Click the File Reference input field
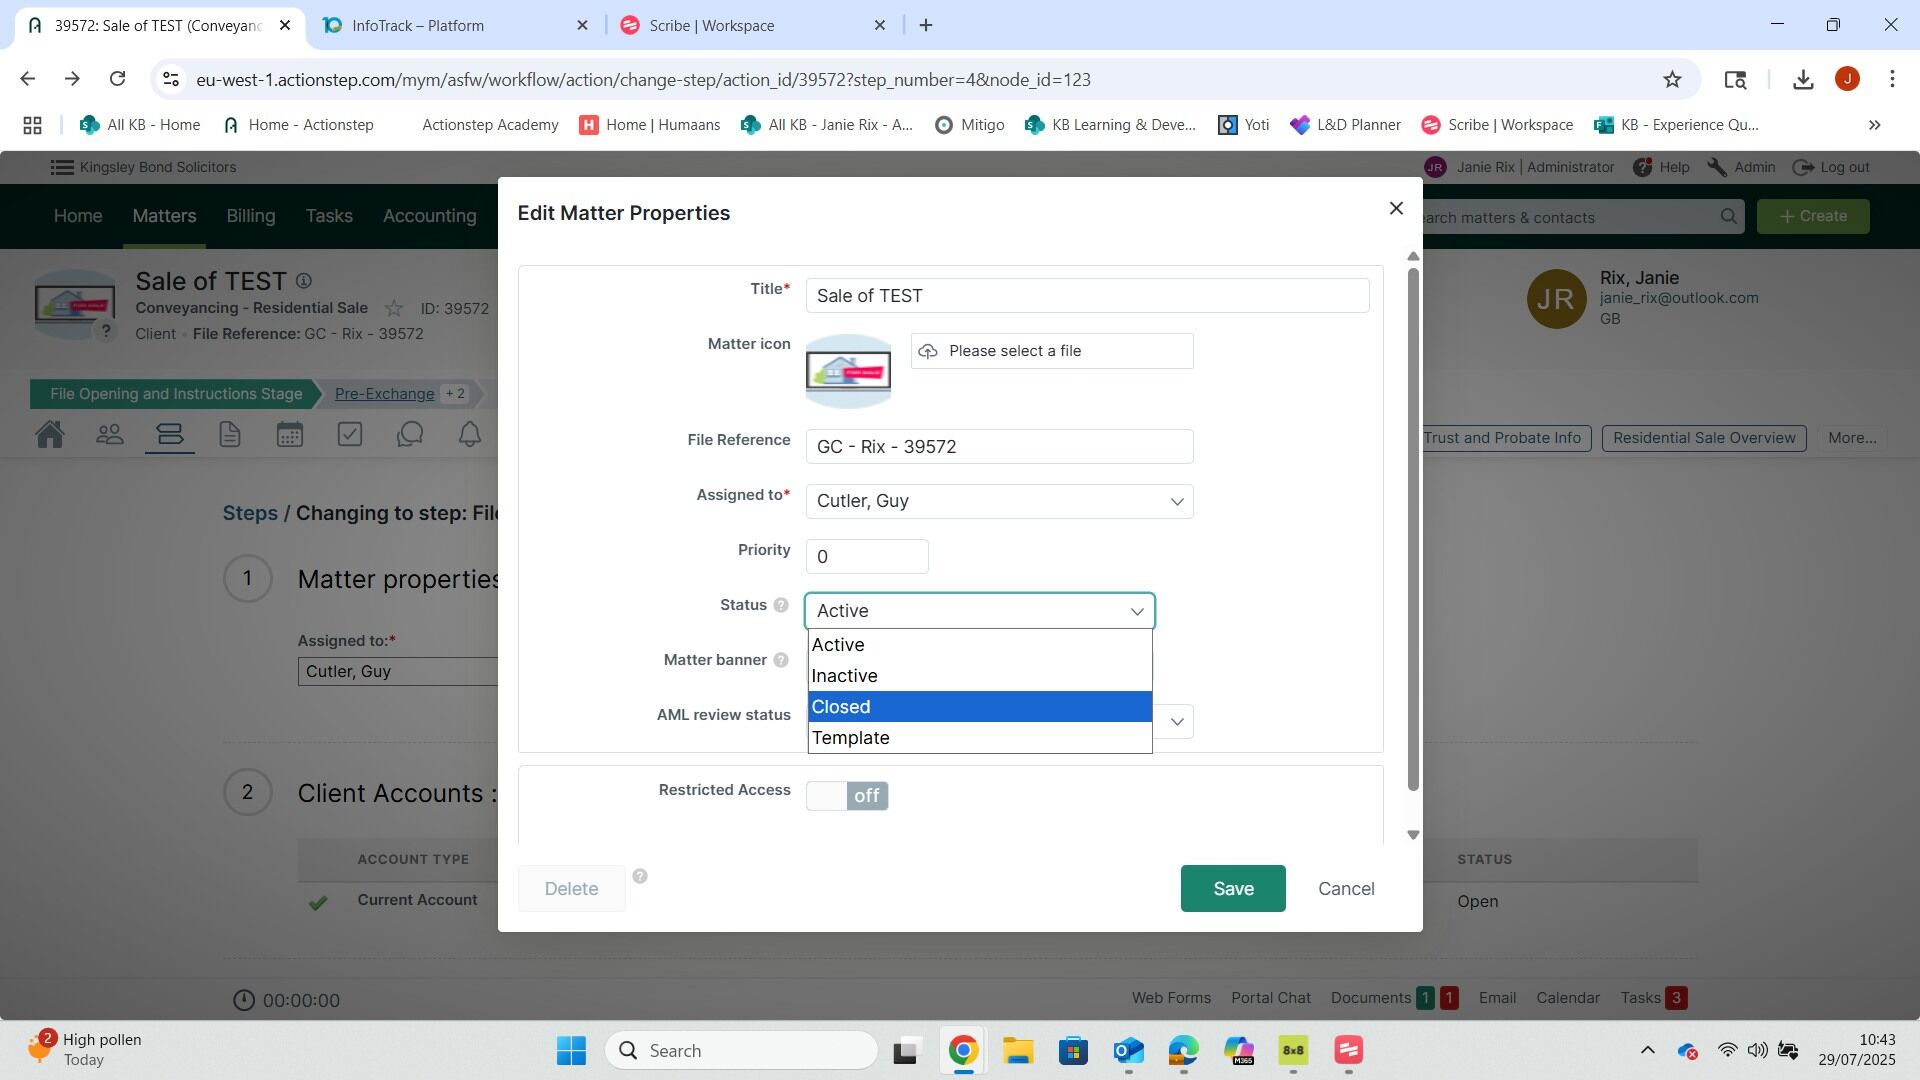 tap(998, 446)
